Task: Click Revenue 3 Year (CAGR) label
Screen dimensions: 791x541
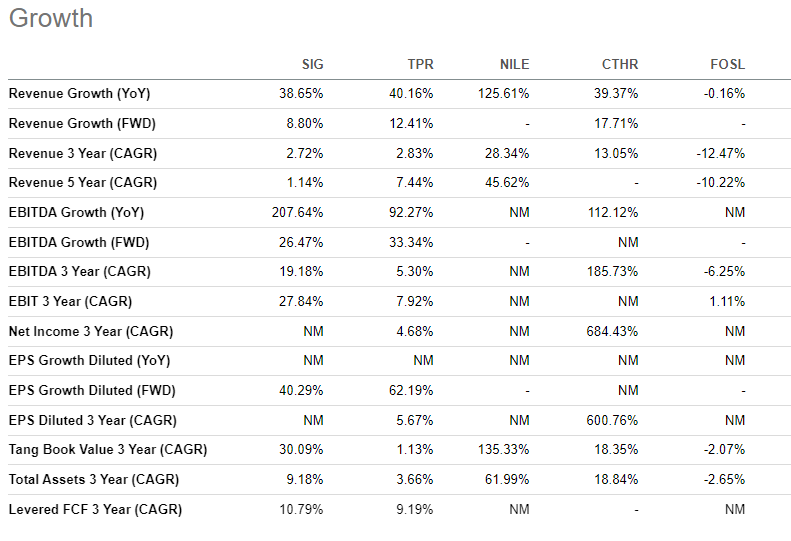Action: pos(83,154)
